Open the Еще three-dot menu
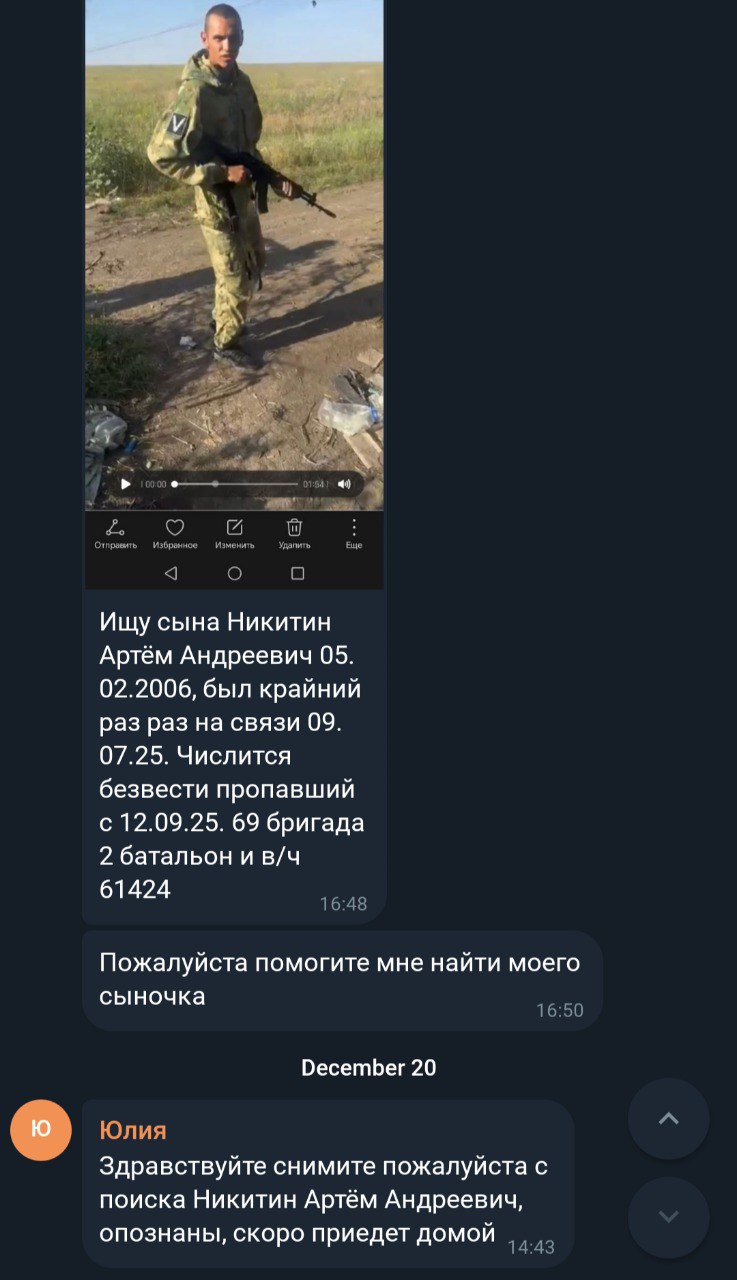737x1280 pixels. pyautogui.click(x=354, y=534)
